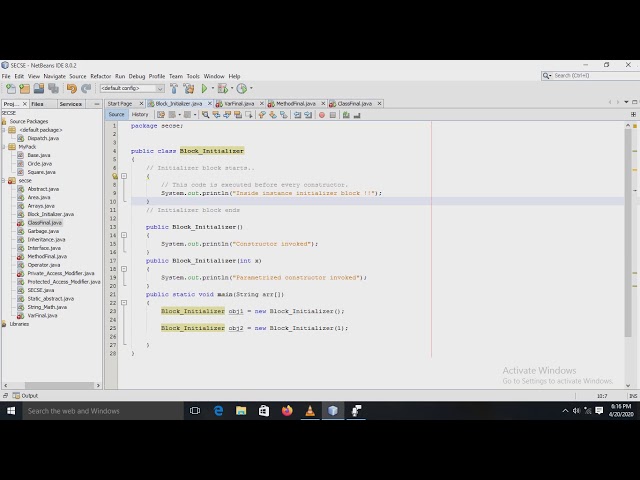Switch to the Source view button

tap(116, 115)
